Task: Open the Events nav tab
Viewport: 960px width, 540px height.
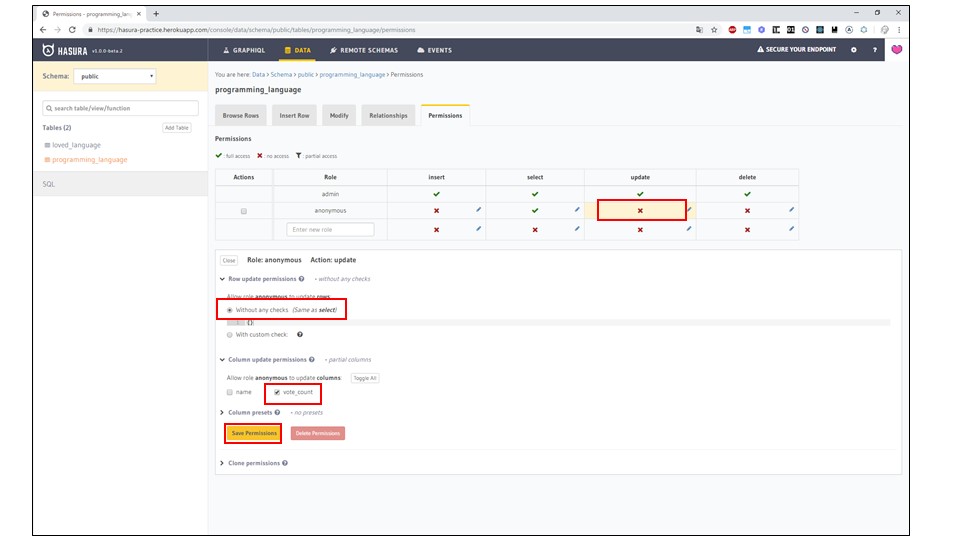Action: (435, 50)
